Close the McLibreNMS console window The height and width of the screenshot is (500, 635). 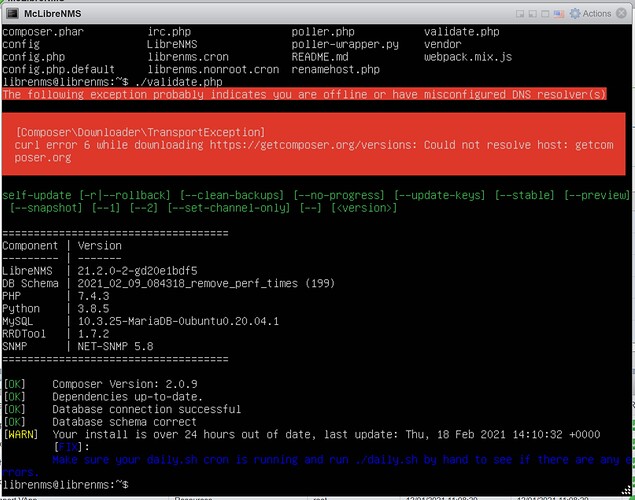[x=621, y=13]
